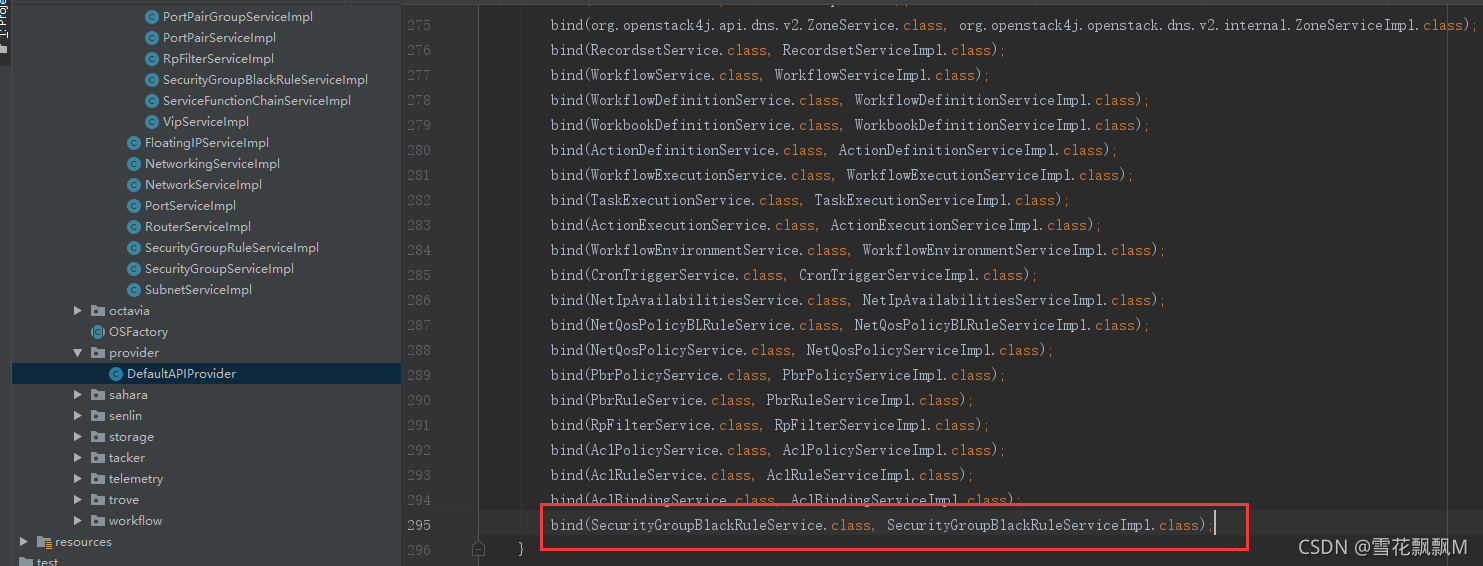Viewport: 1483px width, 566px height.
Task: Click class icon of SecurityGroupBlackRuleServiceImpl in tree
Action: (152, 80)
